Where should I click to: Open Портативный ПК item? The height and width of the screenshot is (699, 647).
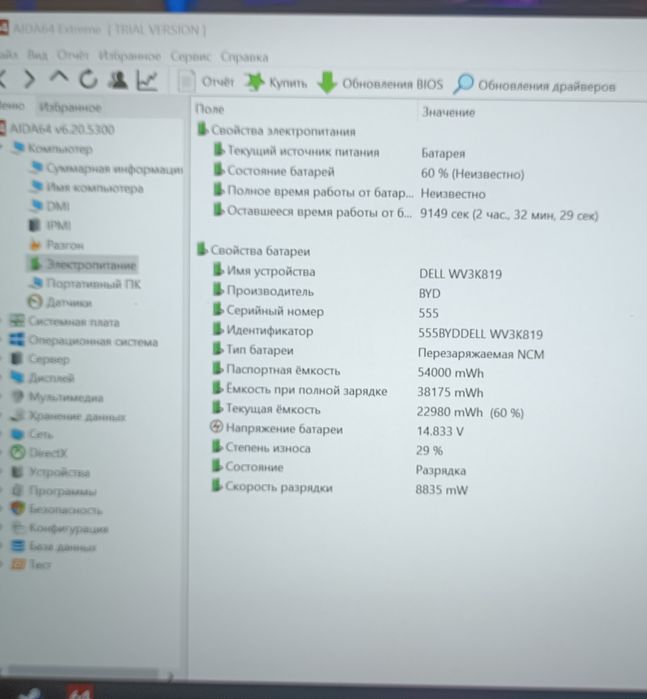tap(85, 284)
